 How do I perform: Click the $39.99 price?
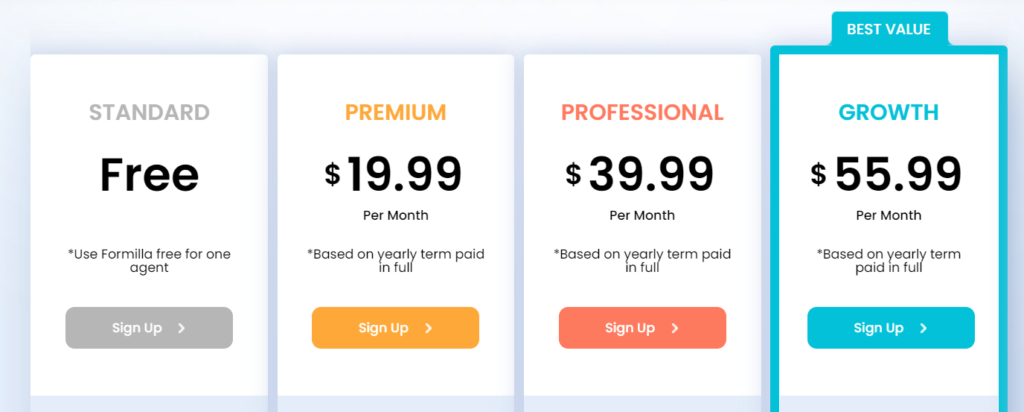pyautogui.click(x=640, y=174)
